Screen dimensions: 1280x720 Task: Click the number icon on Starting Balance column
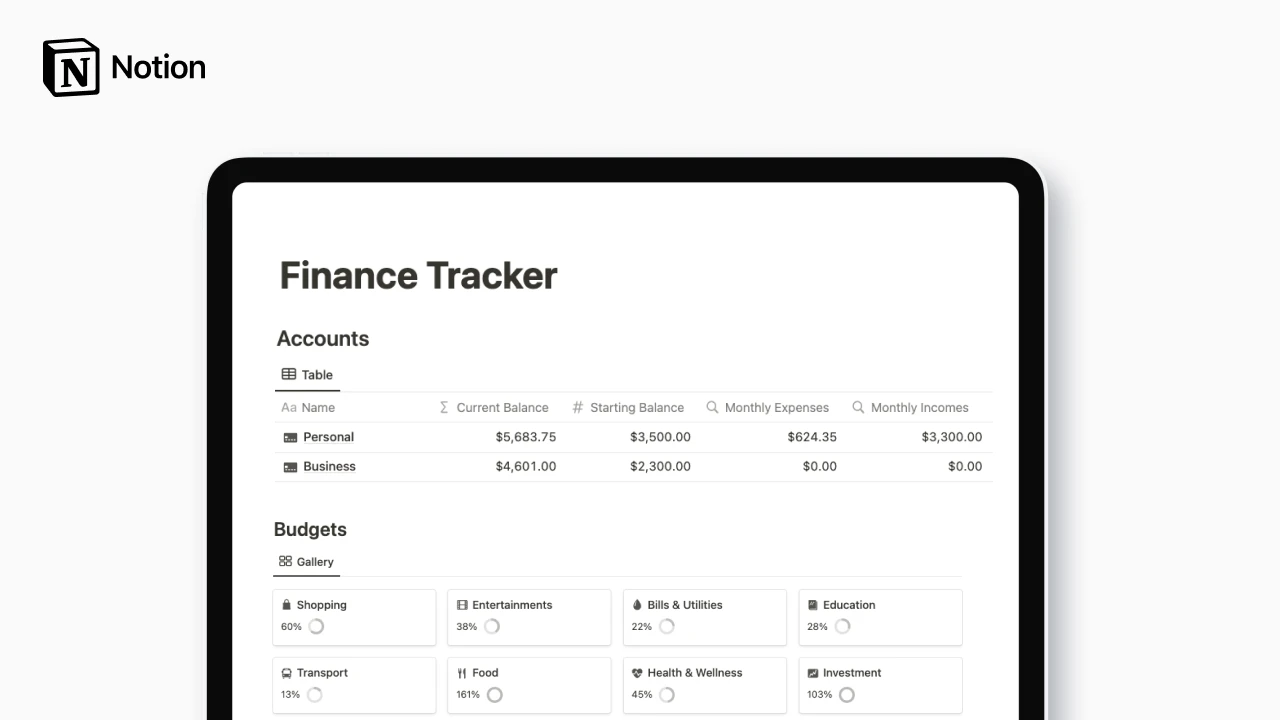click(577, 407)
